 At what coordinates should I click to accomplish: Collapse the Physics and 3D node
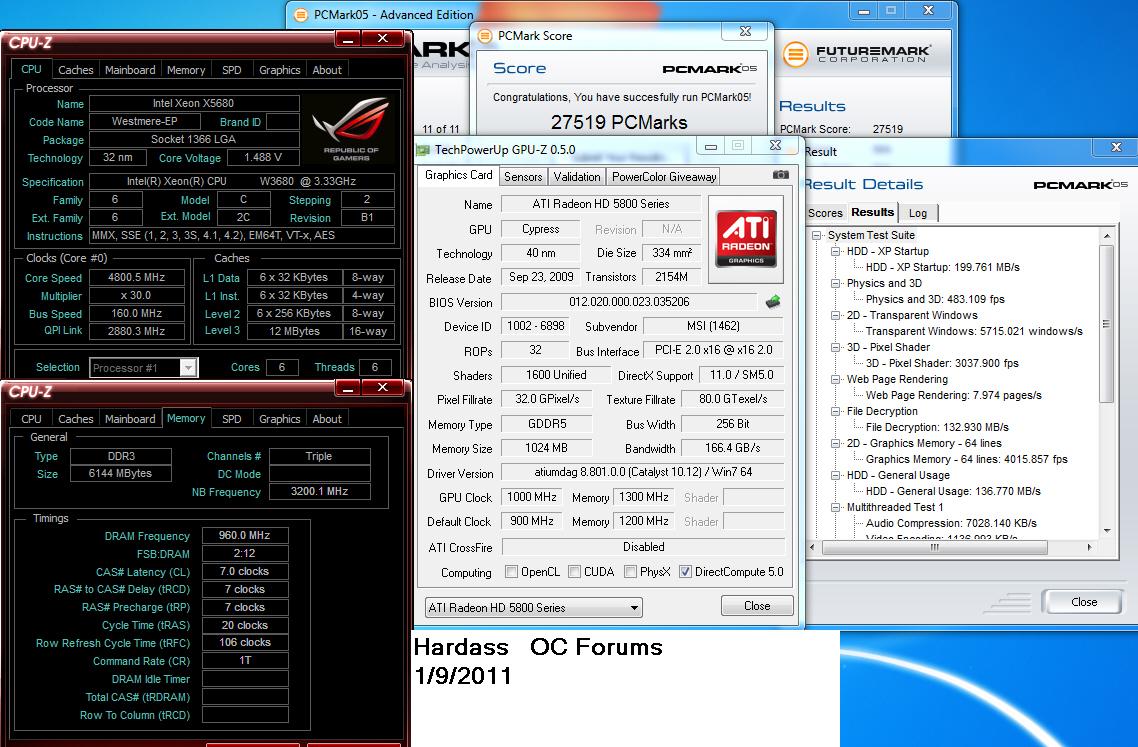coord(835,283)
